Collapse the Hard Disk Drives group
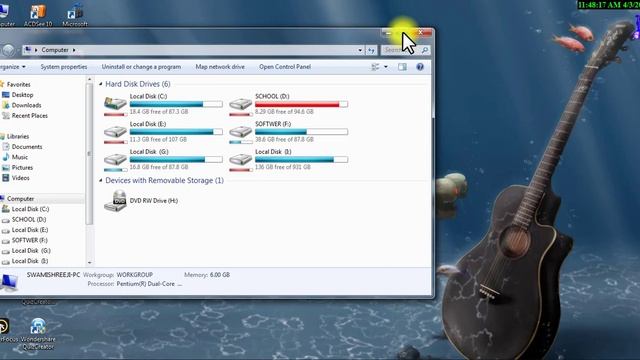640x360 pixels. (x=100, y=84)
